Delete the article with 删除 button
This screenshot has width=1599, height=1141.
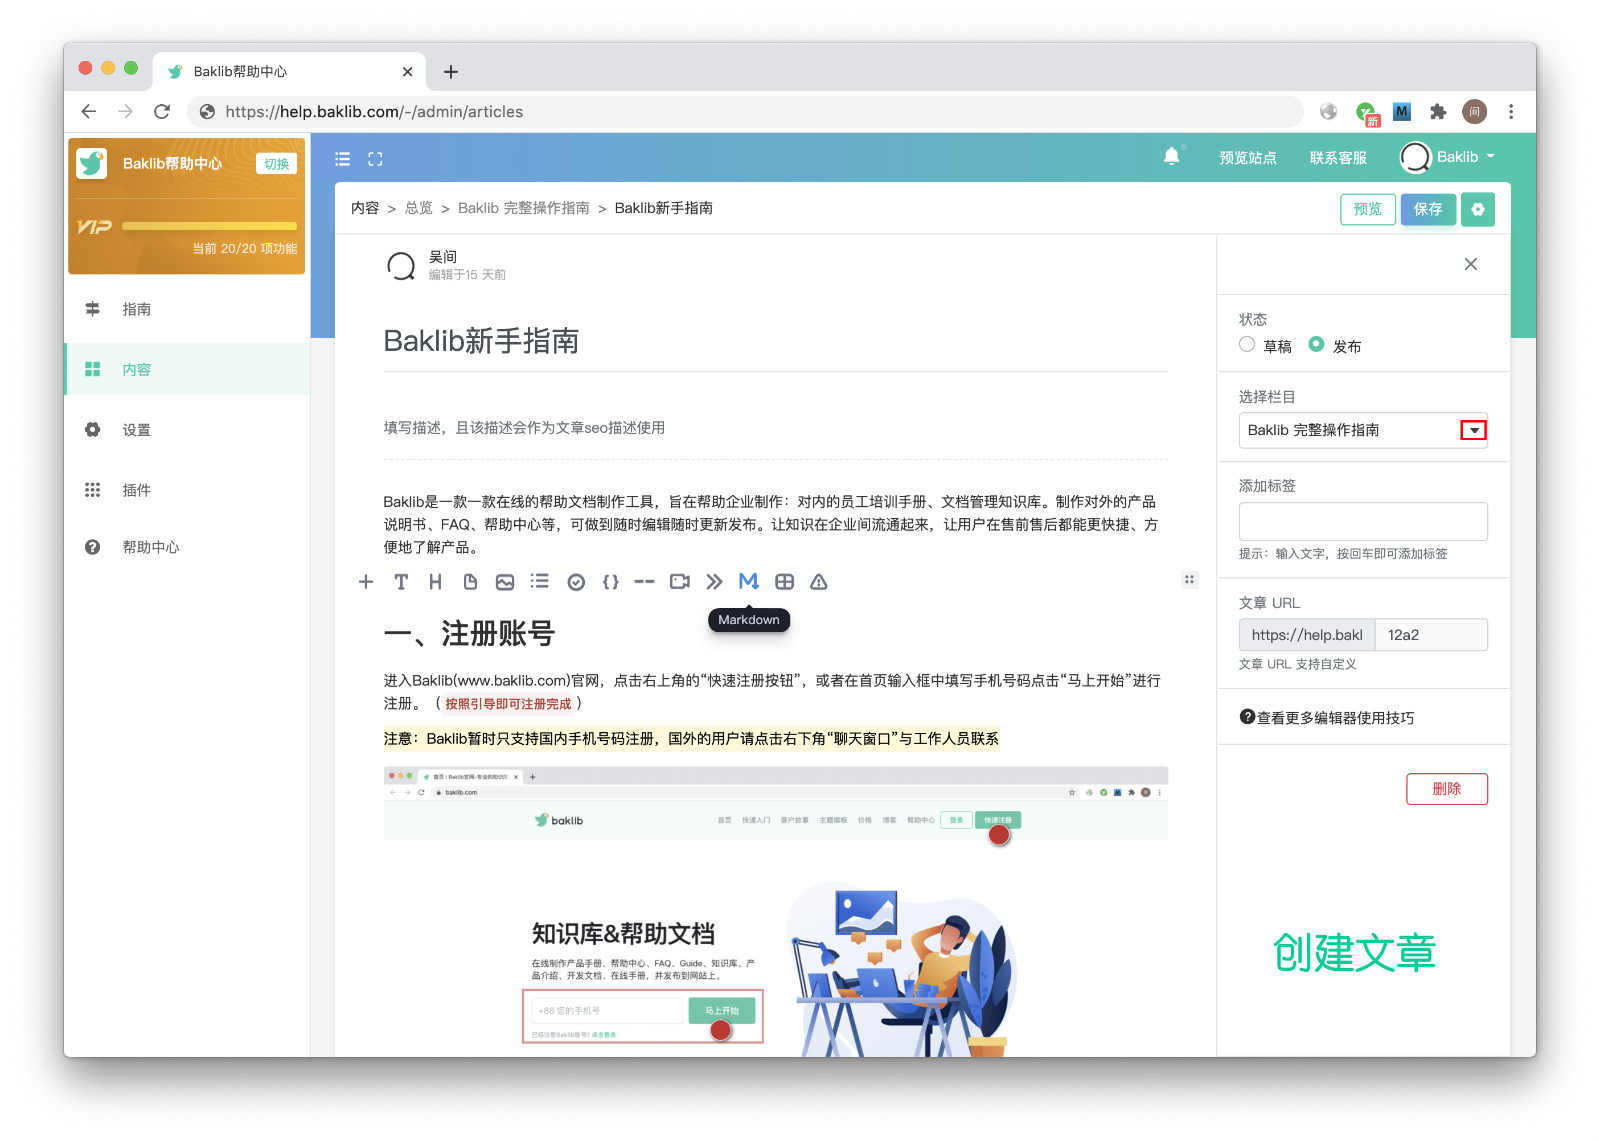coord(1446,789)
